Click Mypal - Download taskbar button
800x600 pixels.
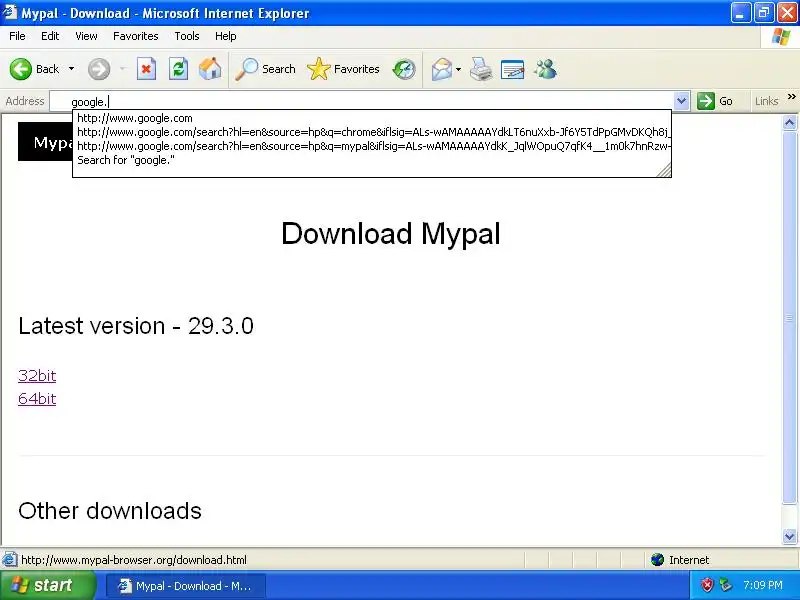click(x=186, y=586)
